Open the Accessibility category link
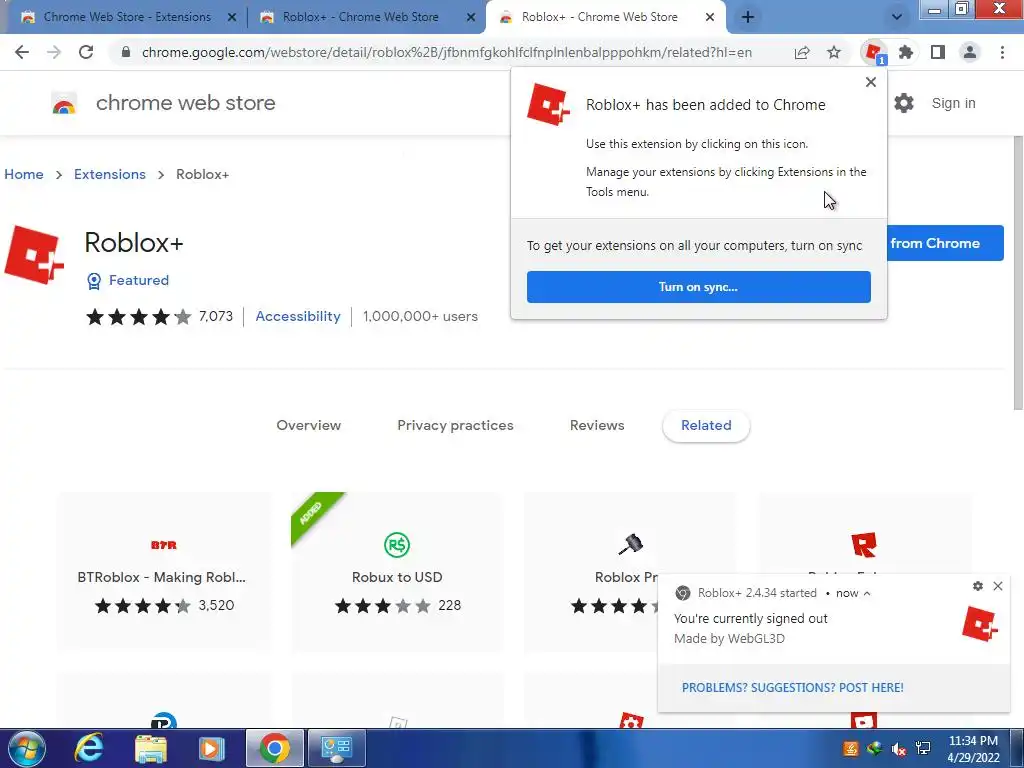 coord(298,317)
